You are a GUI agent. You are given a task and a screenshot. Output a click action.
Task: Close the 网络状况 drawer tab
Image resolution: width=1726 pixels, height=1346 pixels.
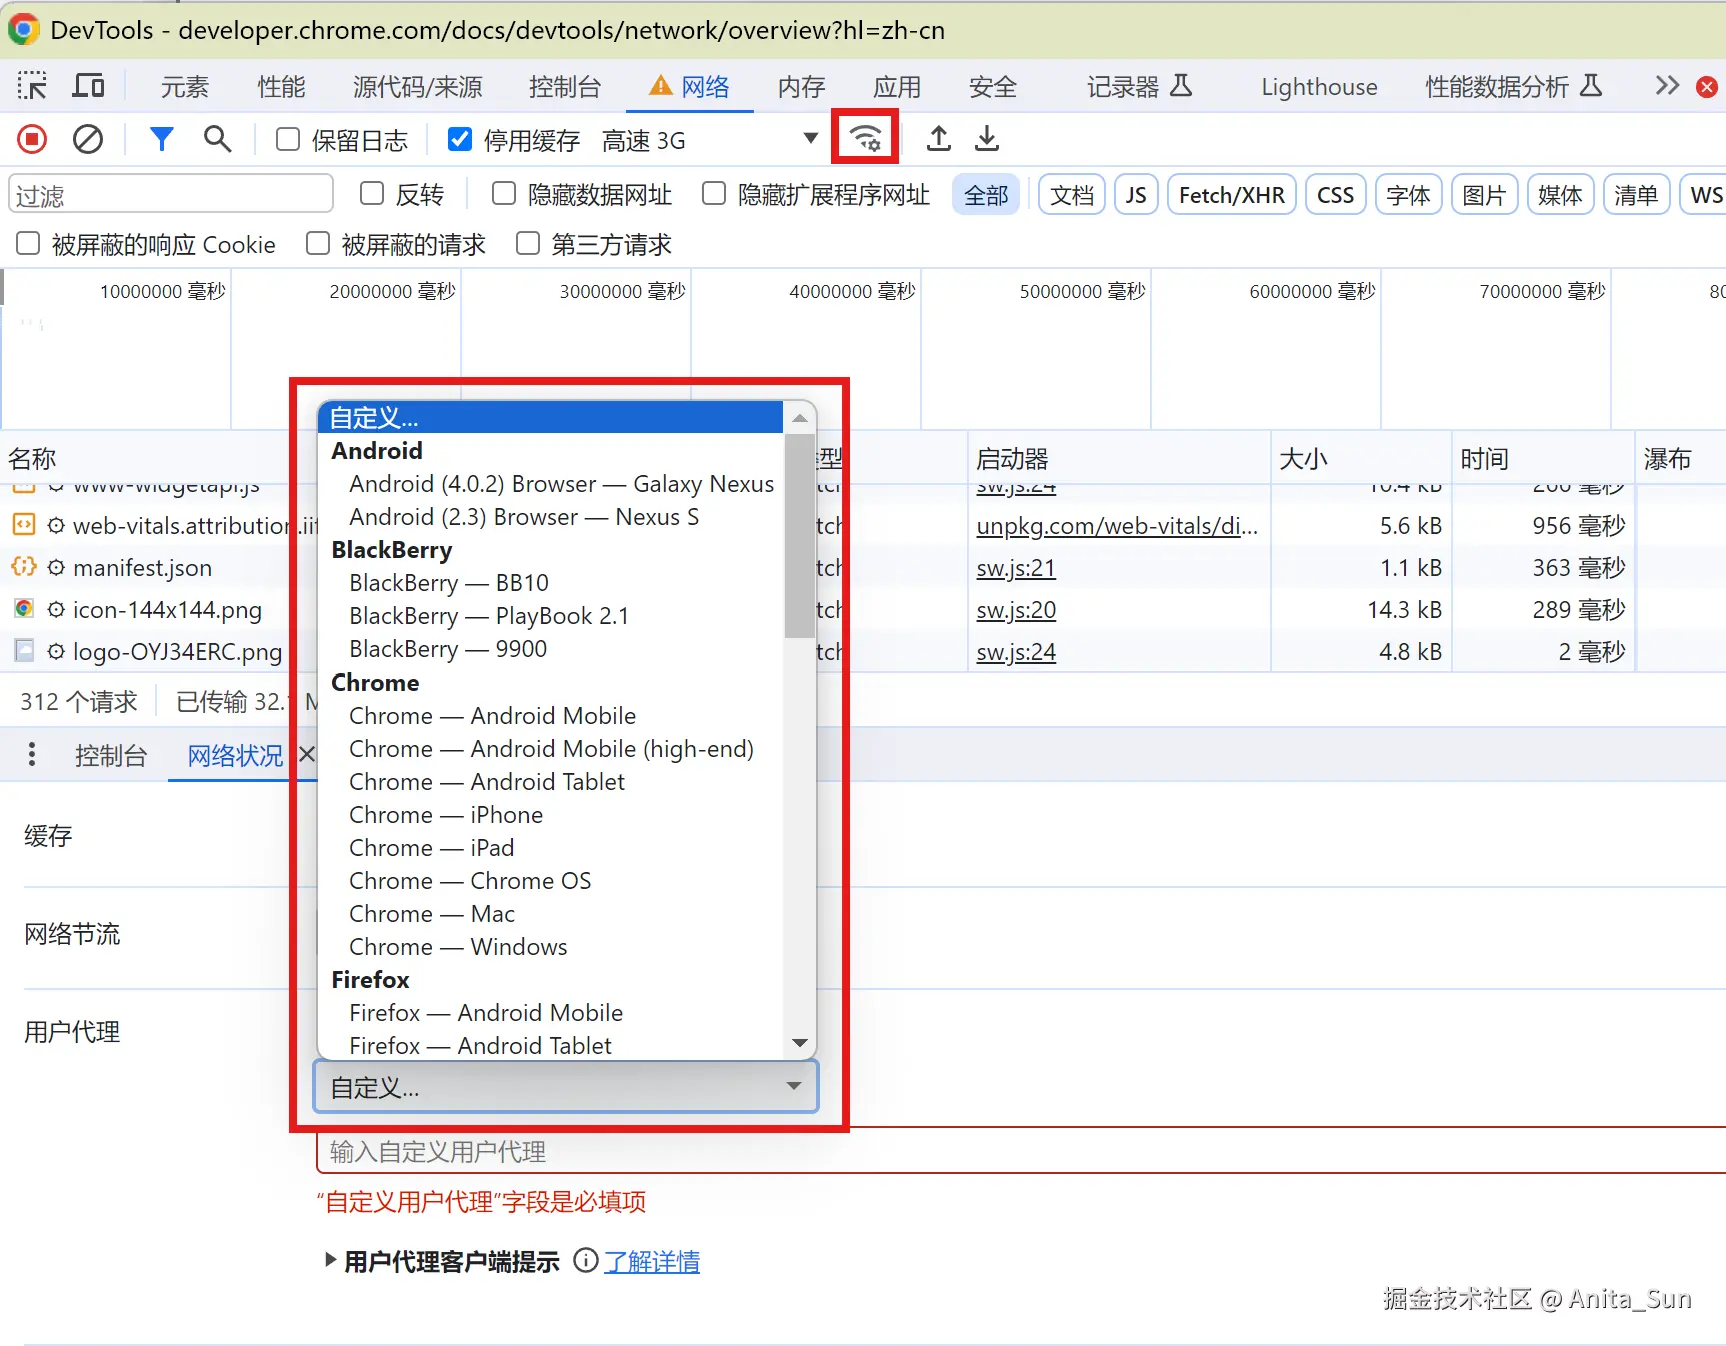307,755
